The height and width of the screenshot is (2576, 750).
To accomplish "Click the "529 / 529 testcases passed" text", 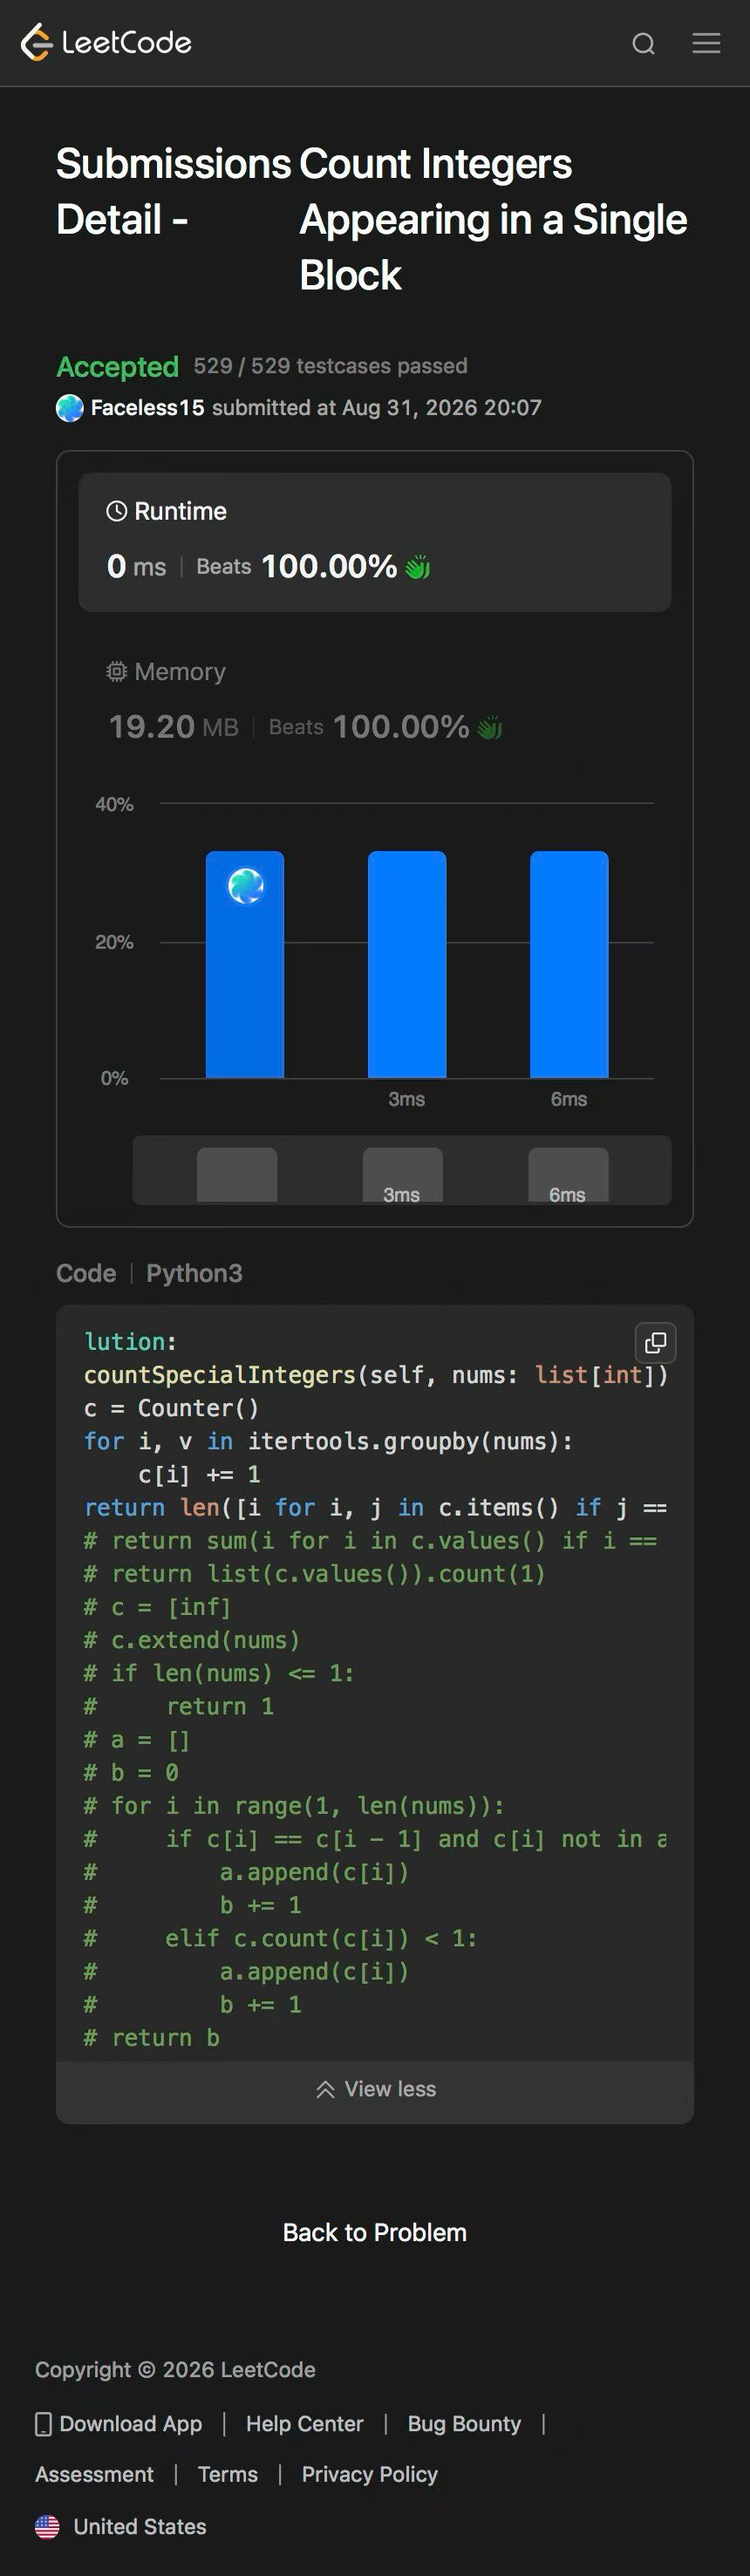I will 331,366.
